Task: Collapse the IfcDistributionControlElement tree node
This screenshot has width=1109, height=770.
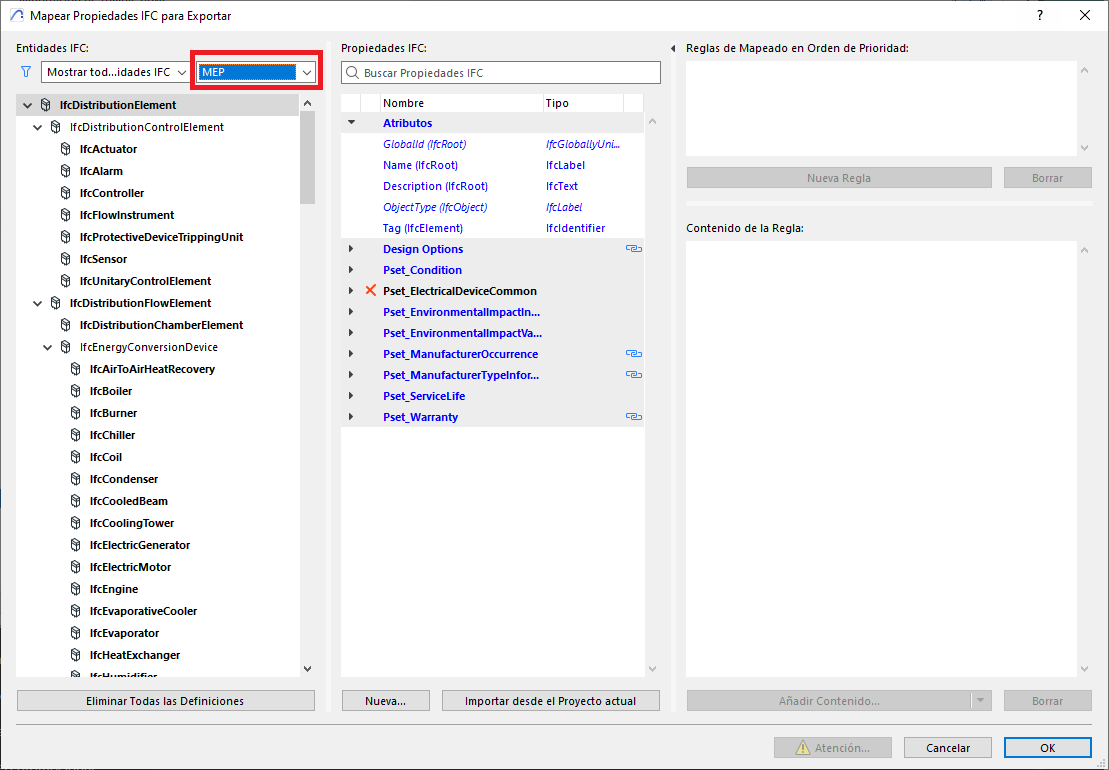Action: coord(38,127)
